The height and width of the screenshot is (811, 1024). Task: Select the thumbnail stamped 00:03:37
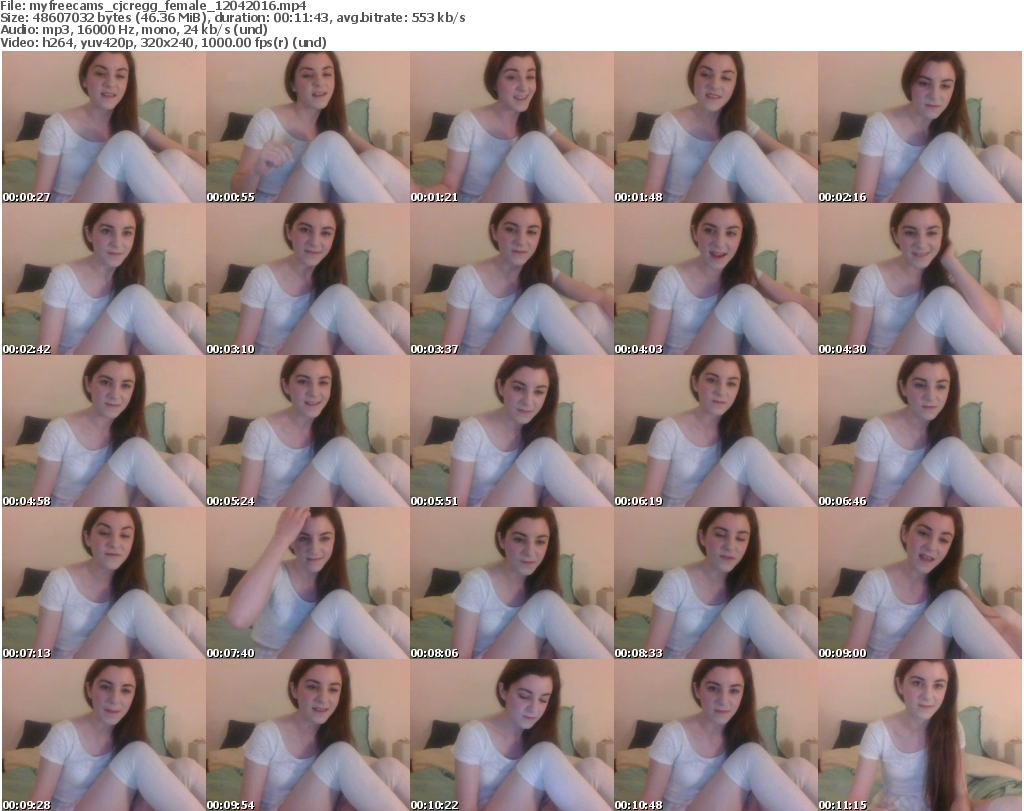(x=511, y=279)
